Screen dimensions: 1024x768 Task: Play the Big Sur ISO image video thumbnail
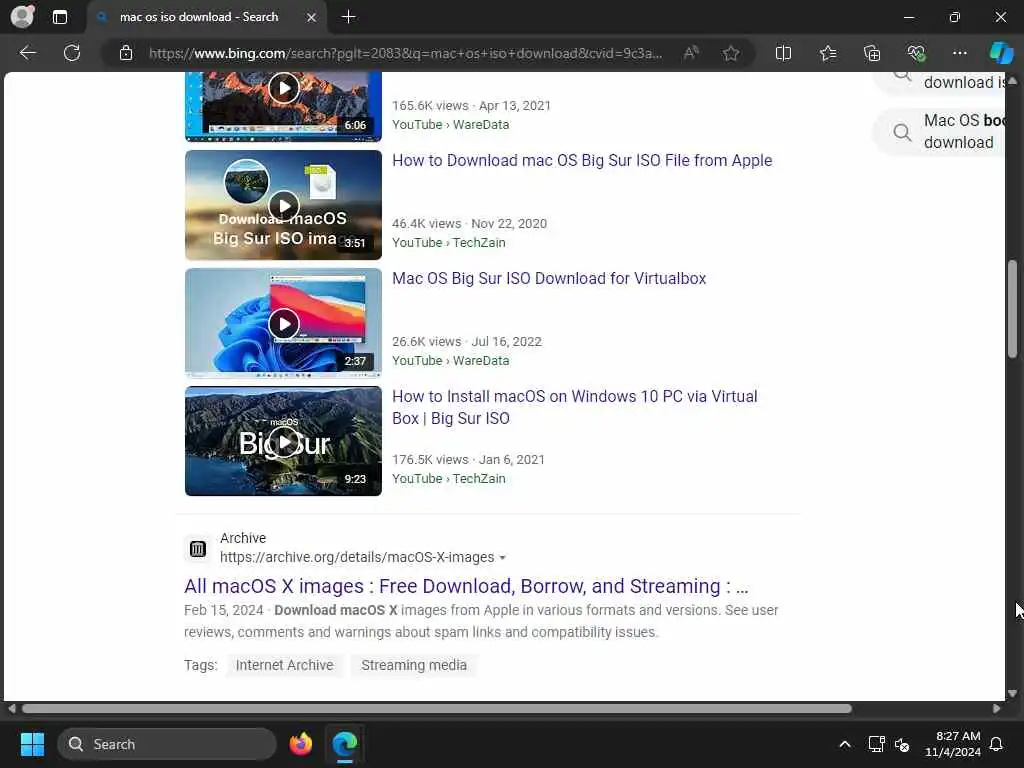[x=283, y=205]
